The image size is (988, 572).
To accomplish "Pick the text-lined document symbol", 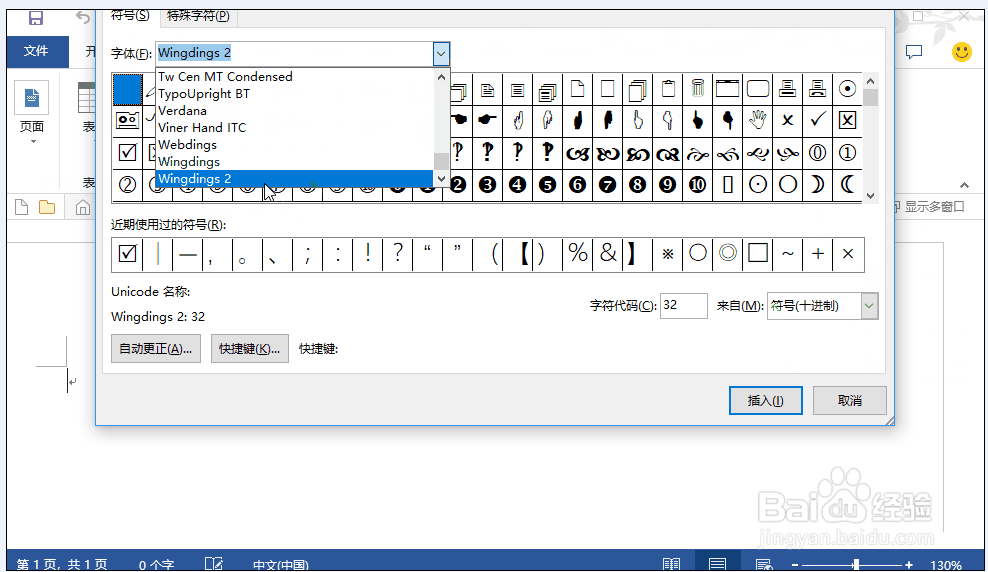I will pos(517,89).
